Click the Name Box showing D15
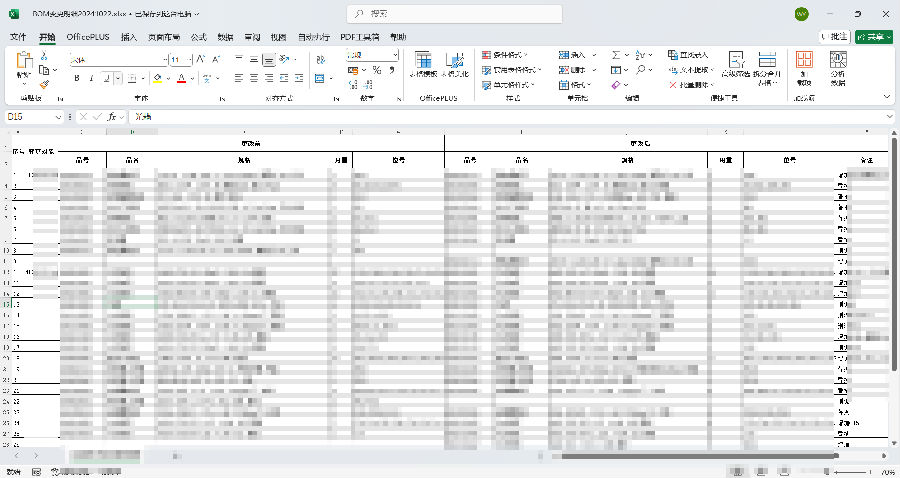The height and width of the screenshot is (478, 900). coord(30,117)
